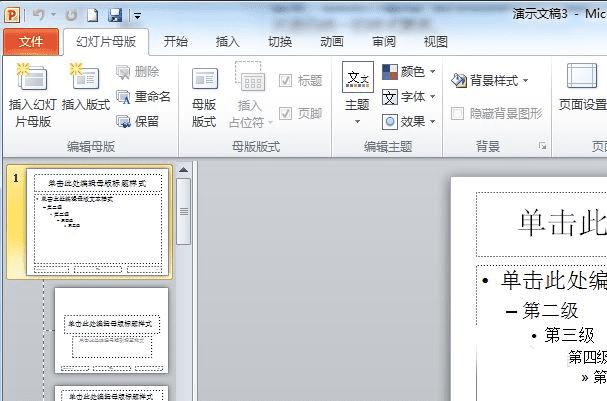
Task: Click the 保留 preserve master icon
Action: point(123,122)
